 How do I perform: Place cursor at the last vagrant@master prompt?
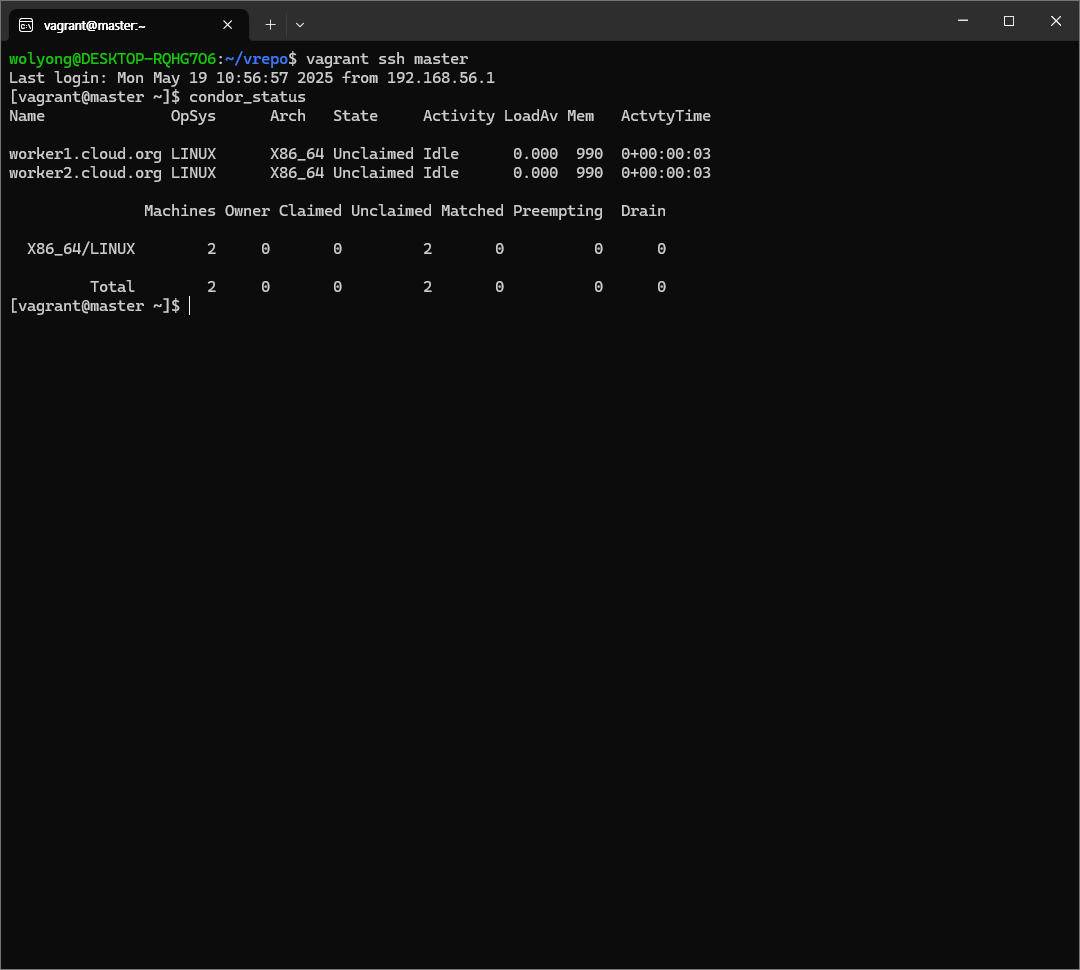(189, 306)
